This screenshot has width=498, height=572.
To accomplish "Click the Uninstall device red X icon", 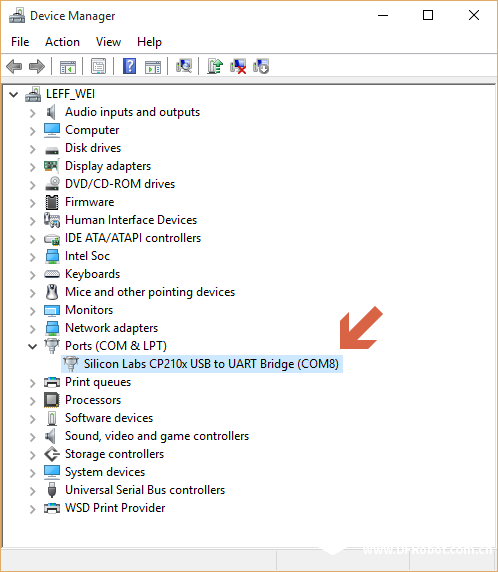I will point(238,67).
